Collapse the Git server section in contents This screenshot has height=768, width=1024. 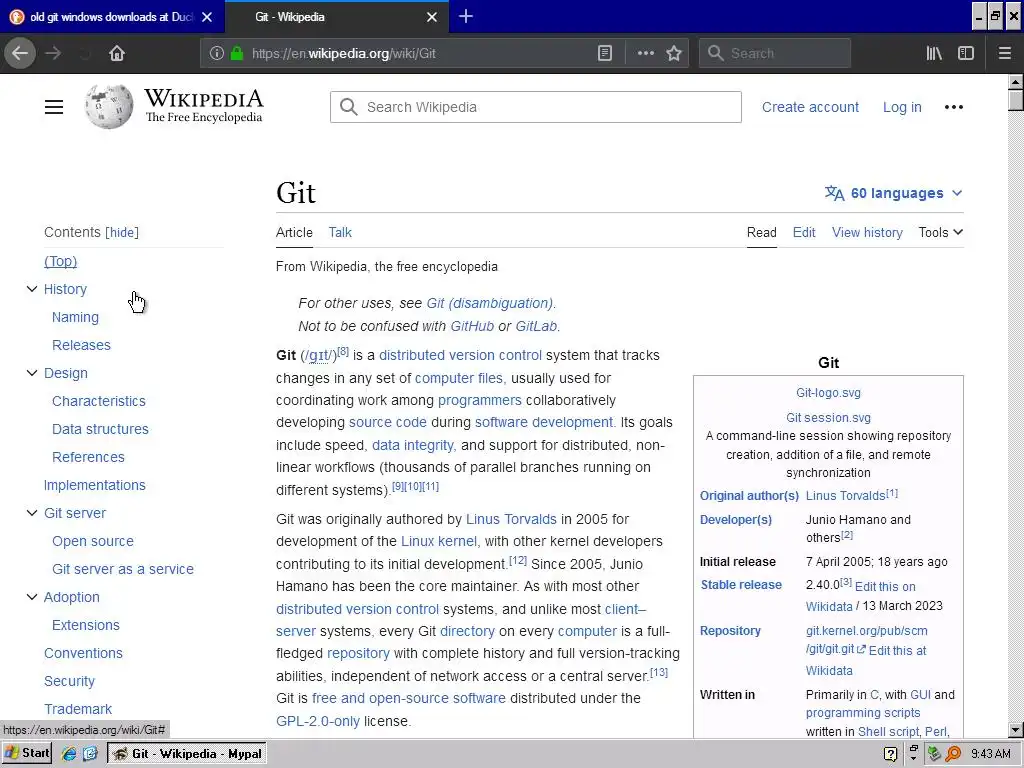pyautogui.click(x=31, y=513)
